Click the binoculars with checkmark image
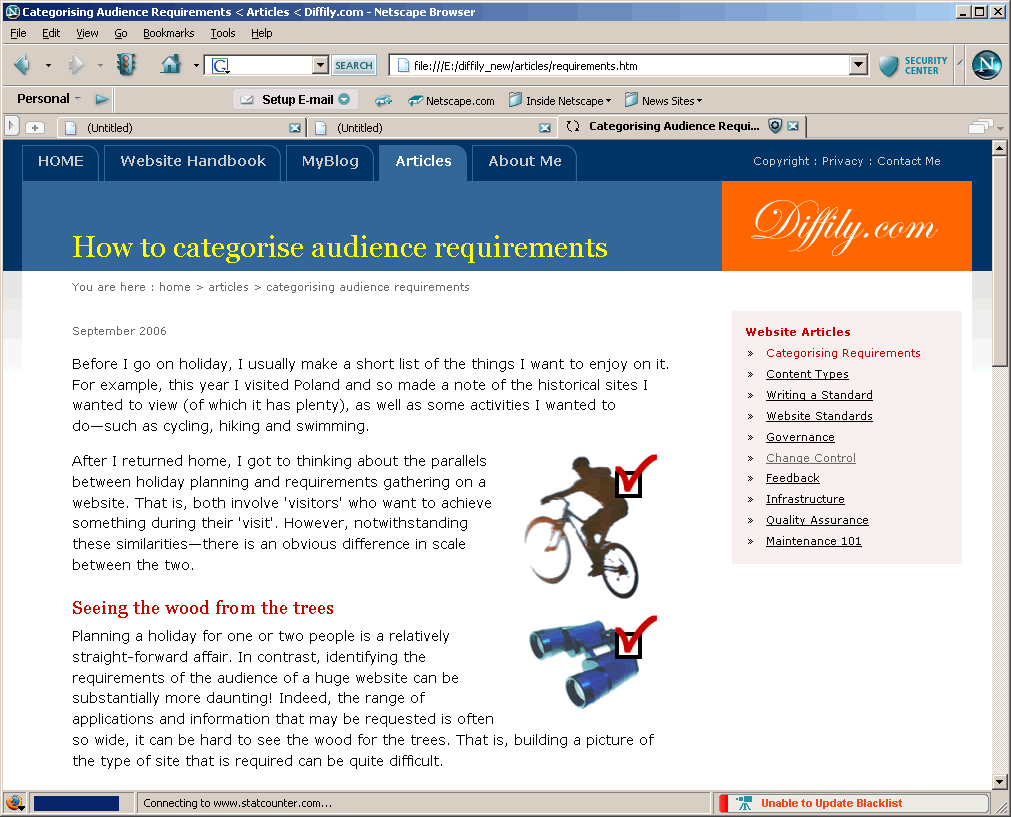The image size is (1011, 817). click(x=592, y=662)
